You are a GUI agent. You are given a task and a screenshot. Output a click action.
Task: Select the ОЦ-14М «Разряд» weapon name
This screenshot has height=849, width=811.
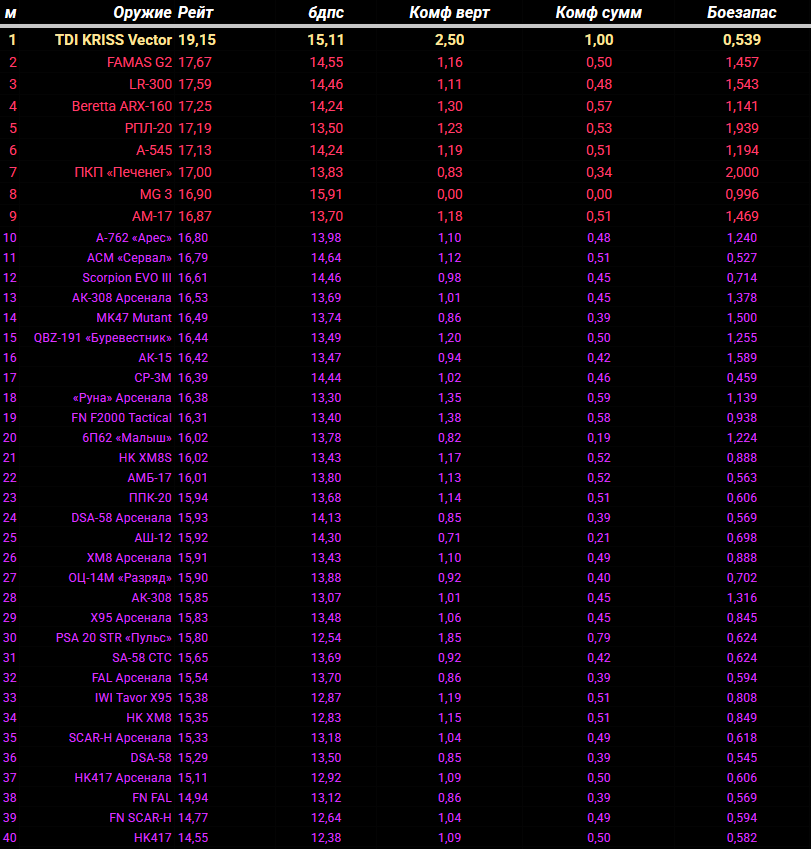120,578
